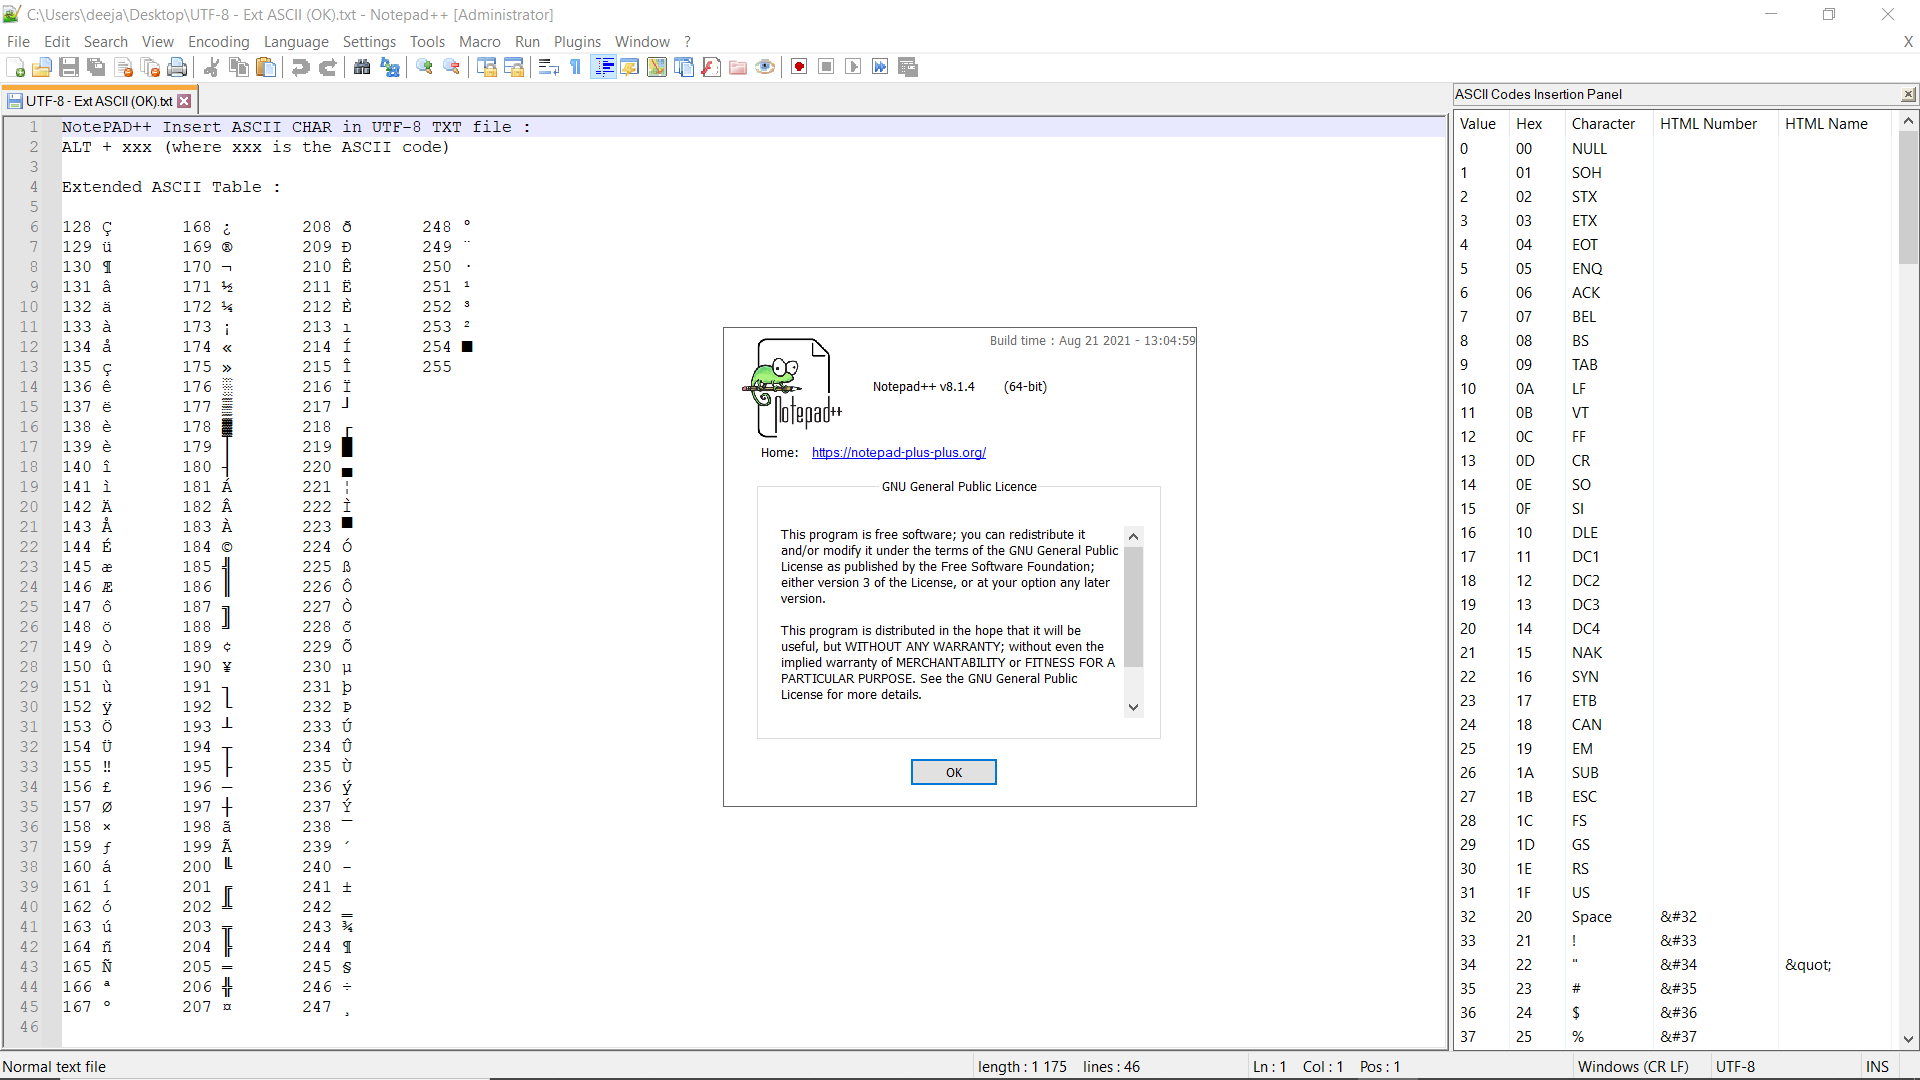The width and height of the screenshot is (1920, 1080).
Task: Click the Close All toolbar icon
Action: (x=151, y=67)
